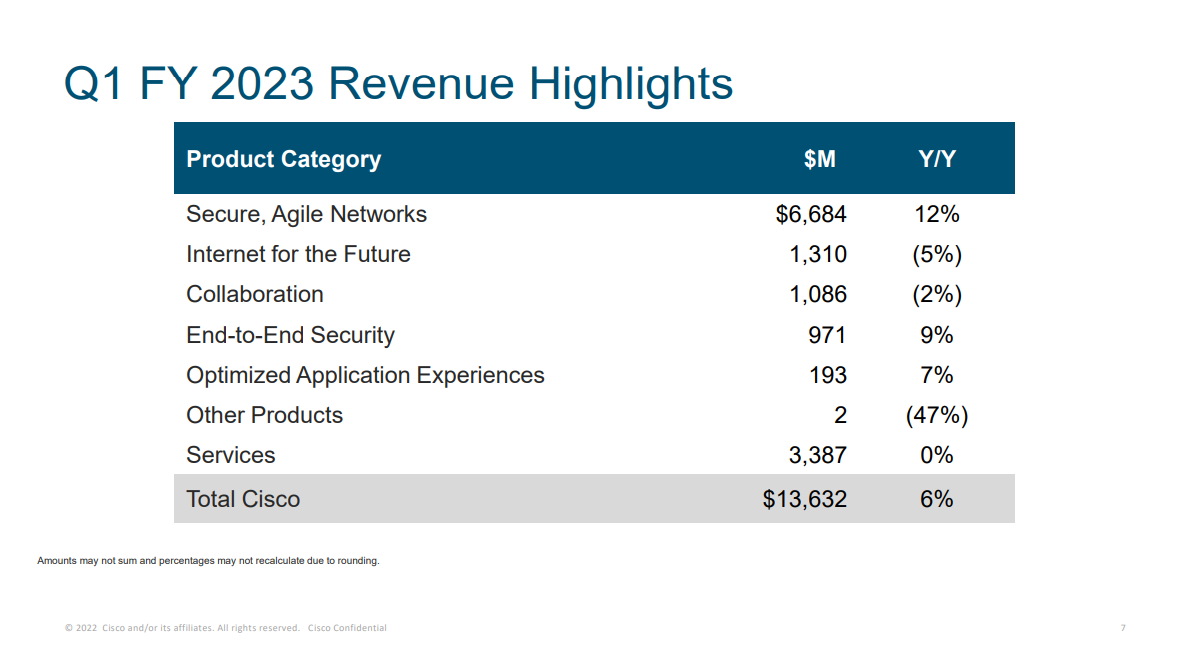Click the Cisco copyright notice in footer

(x=182, y=628)
